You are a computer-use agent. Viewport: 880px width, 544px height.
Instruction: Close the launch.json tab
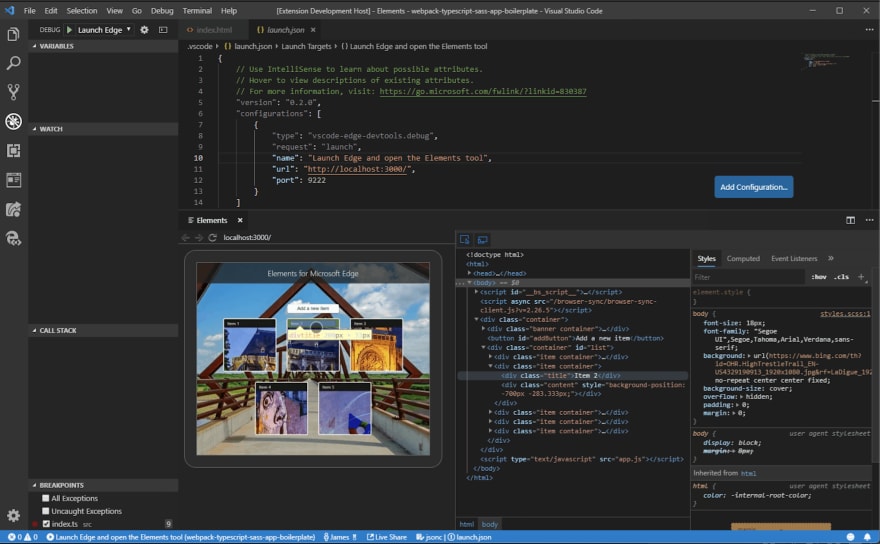[313, 30]
